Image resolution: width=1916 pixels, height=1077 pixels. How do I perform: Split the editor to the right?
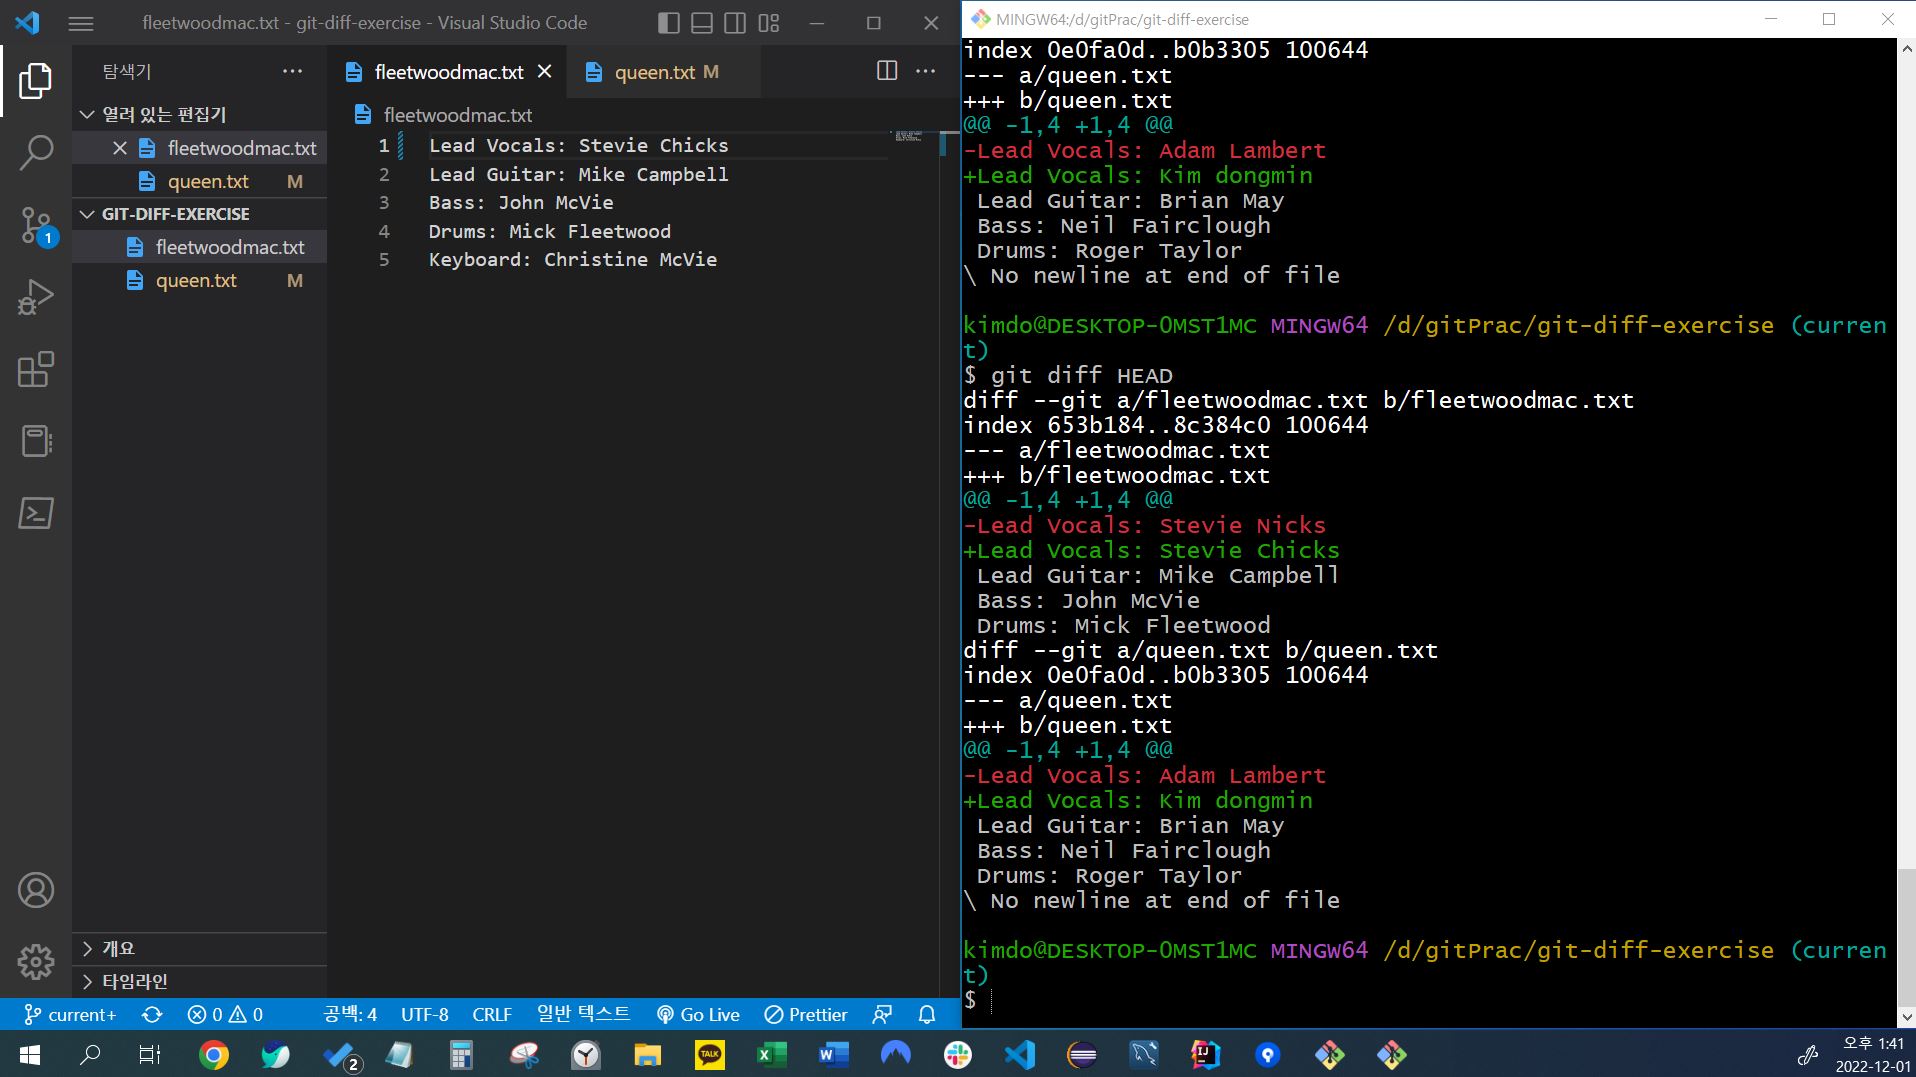(x=887, y=70)
